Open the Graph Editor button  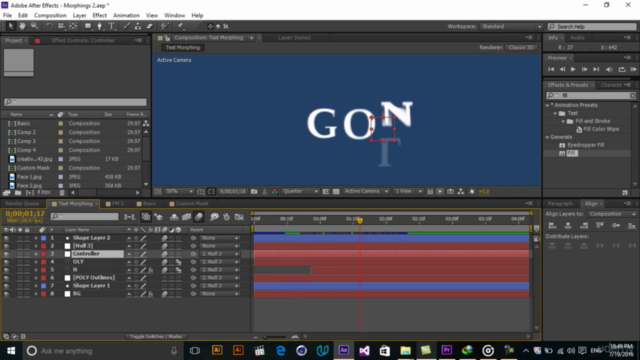click(x=239, y=217)
